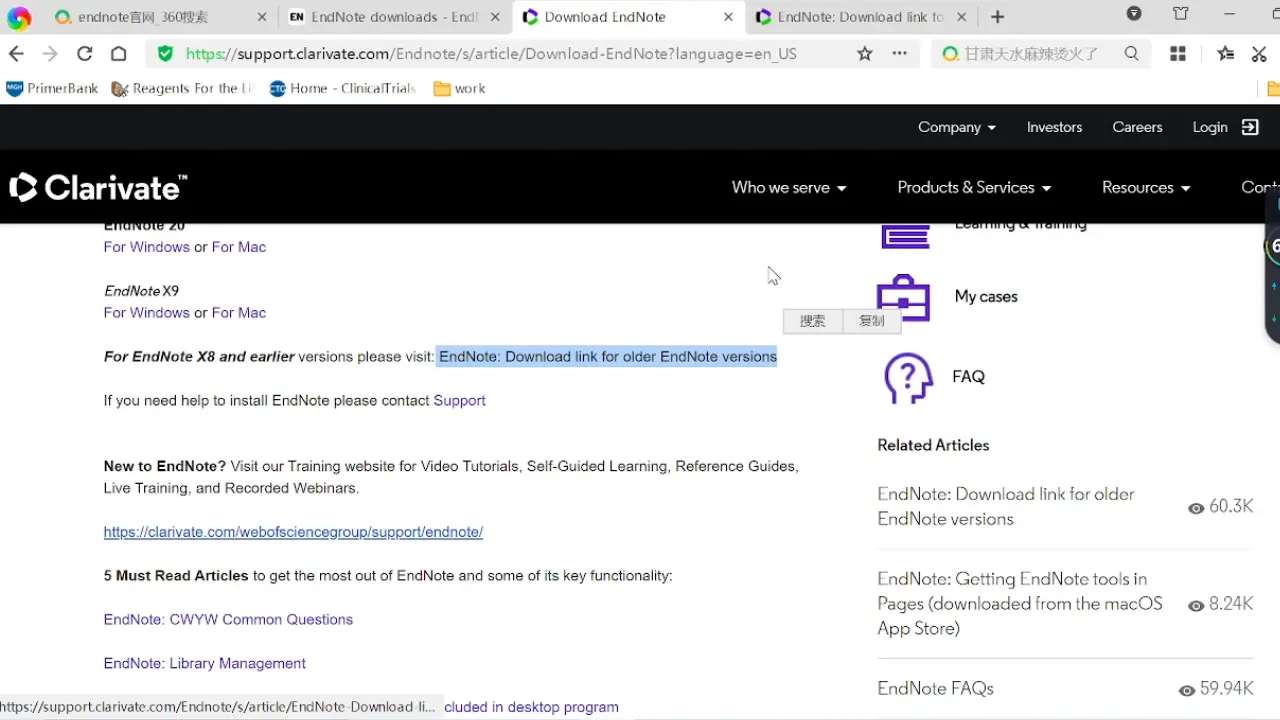Expand the Who we serve menu
Viewport: 1280px width, 720px height.
(789, 187)
